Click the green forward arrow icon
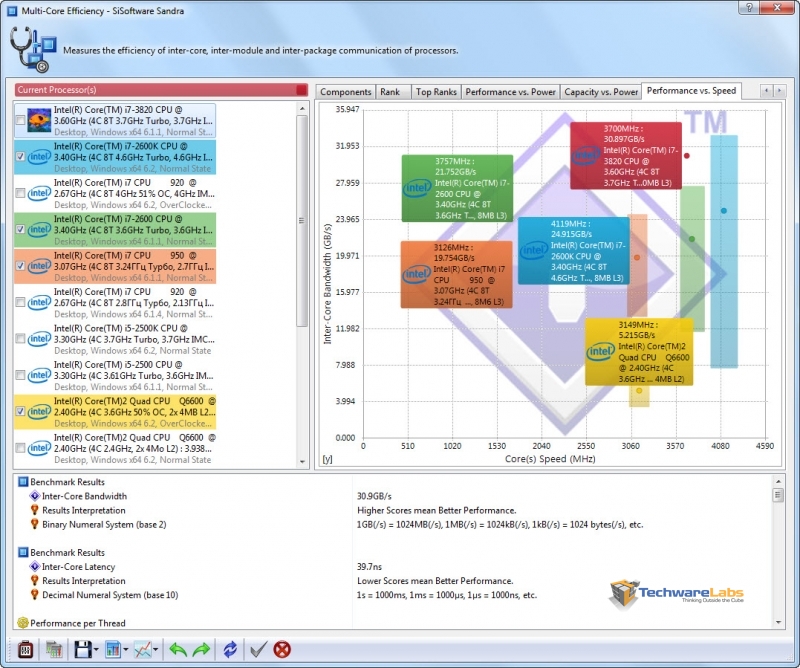This screenshot has width=800, height=668. [202, 649]
